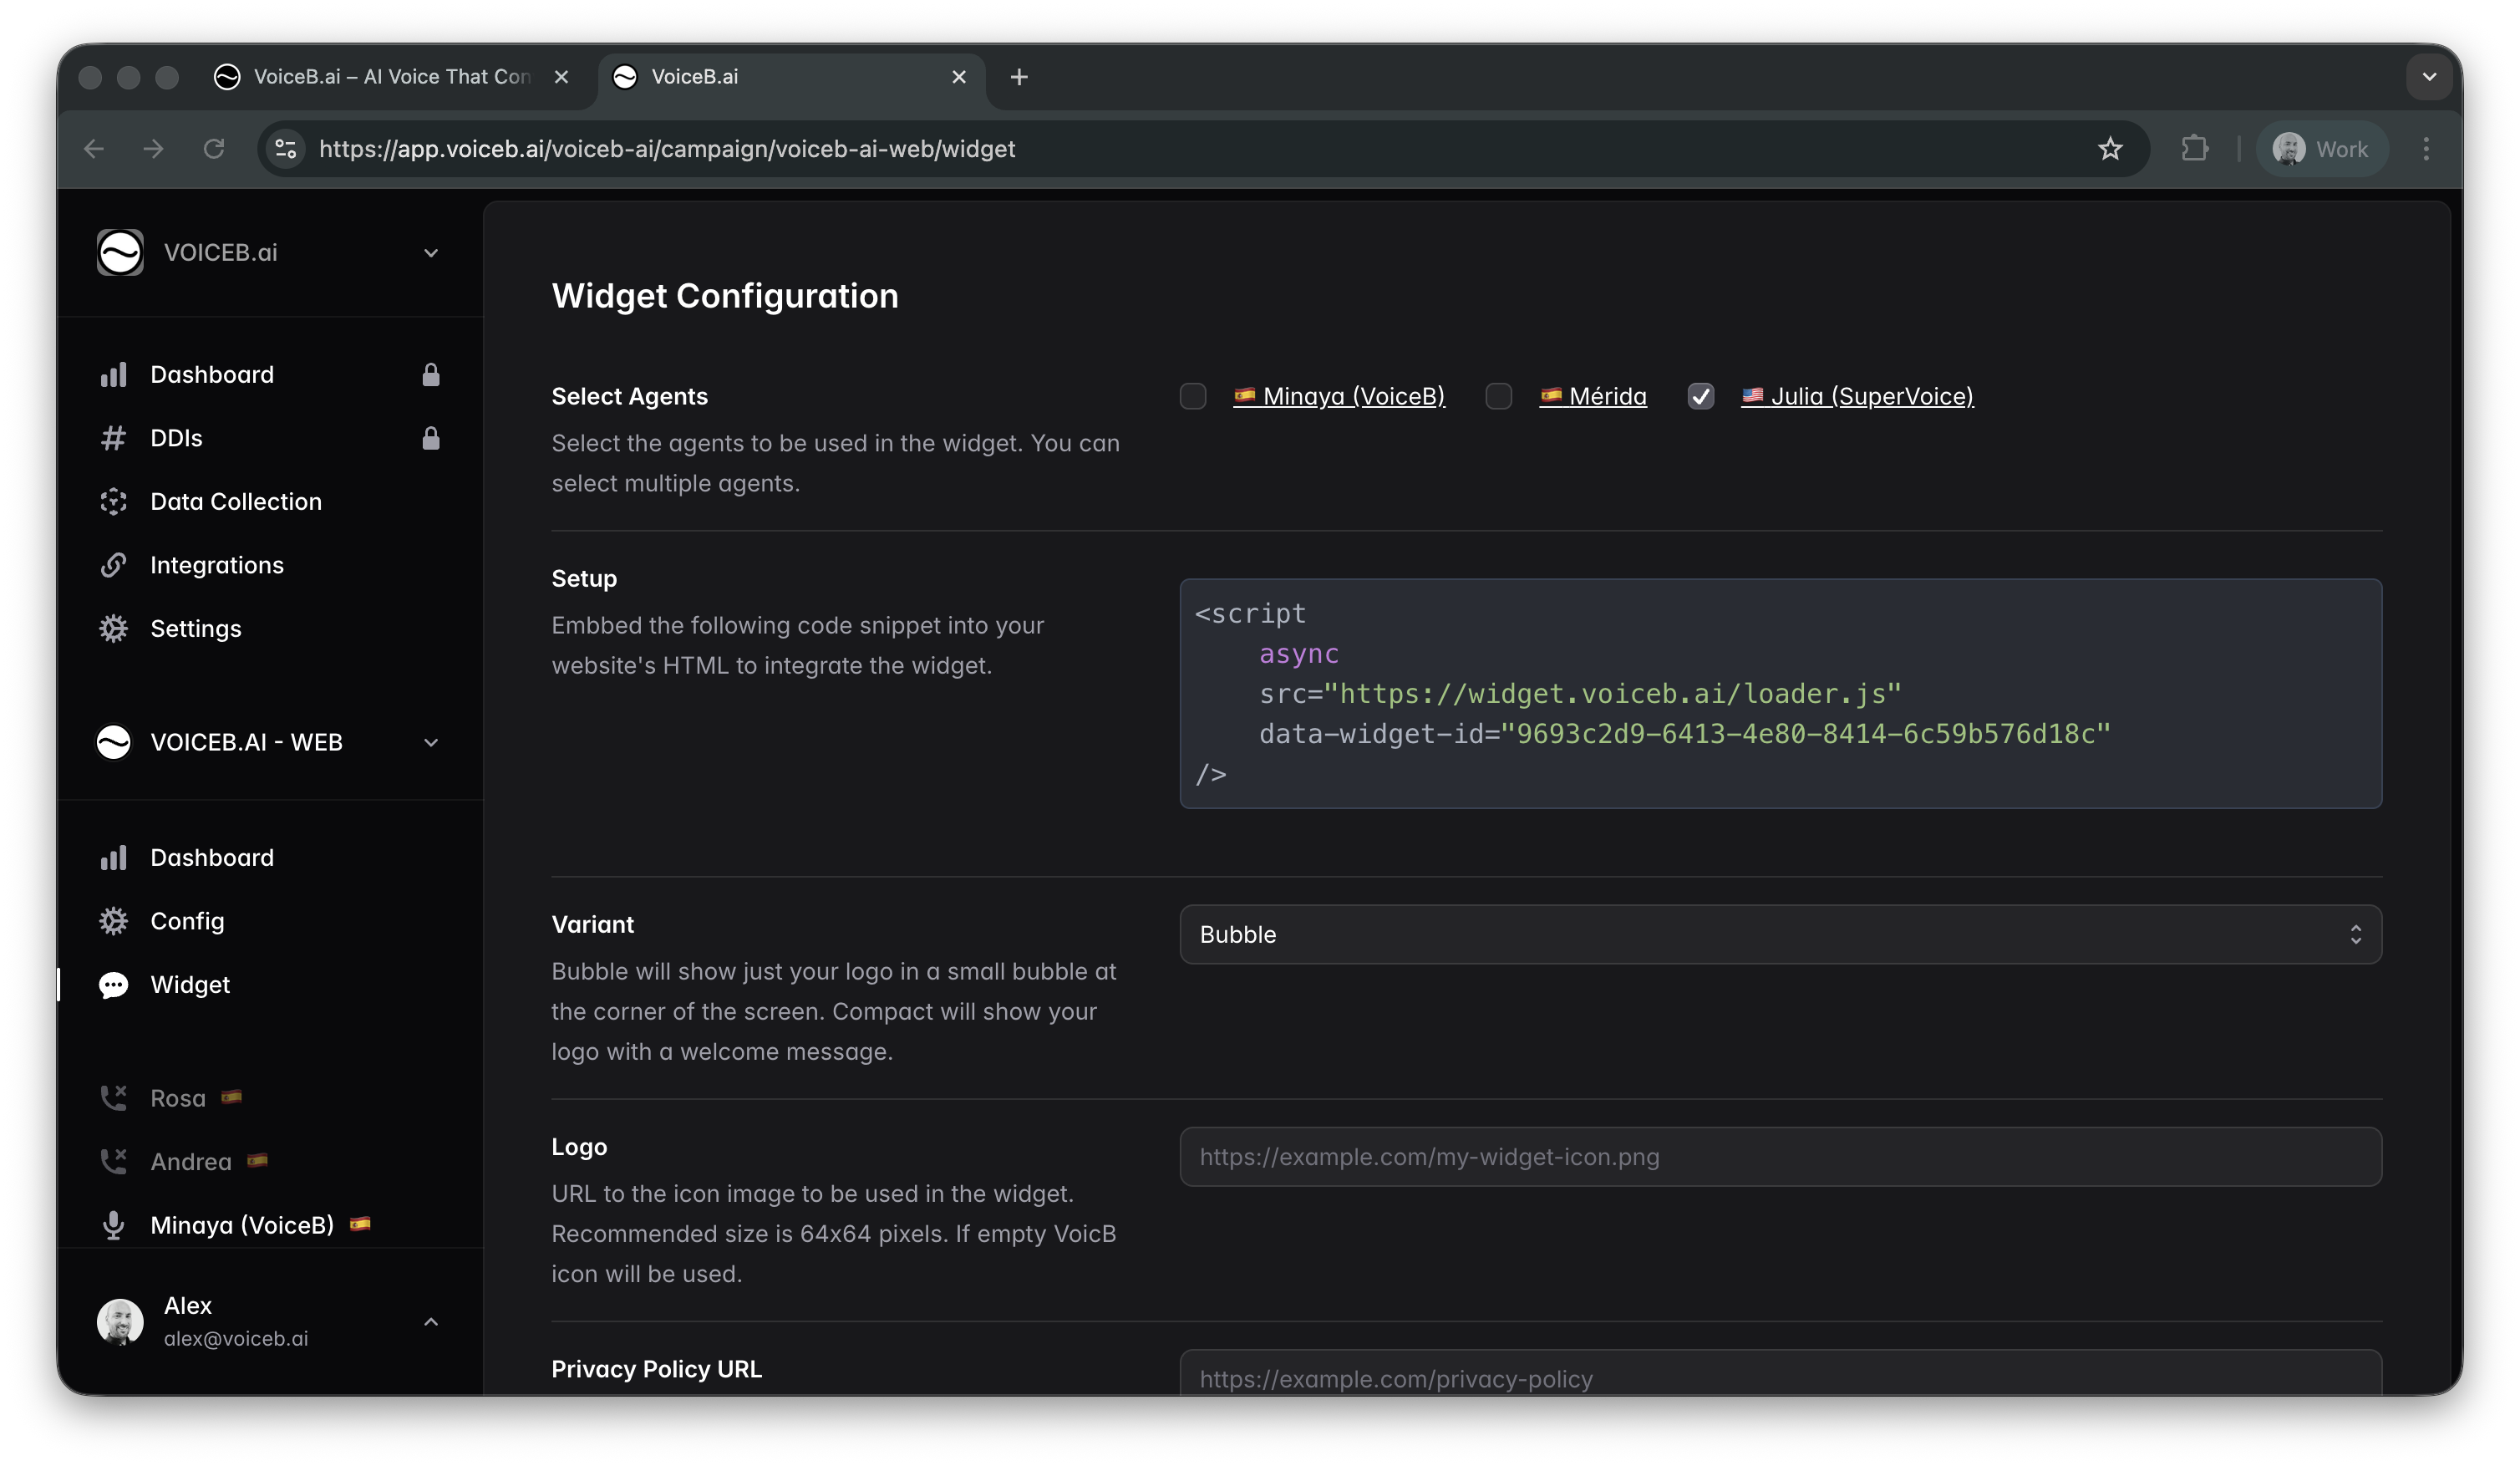Bookmark page with the star icon

point(2110,149)
